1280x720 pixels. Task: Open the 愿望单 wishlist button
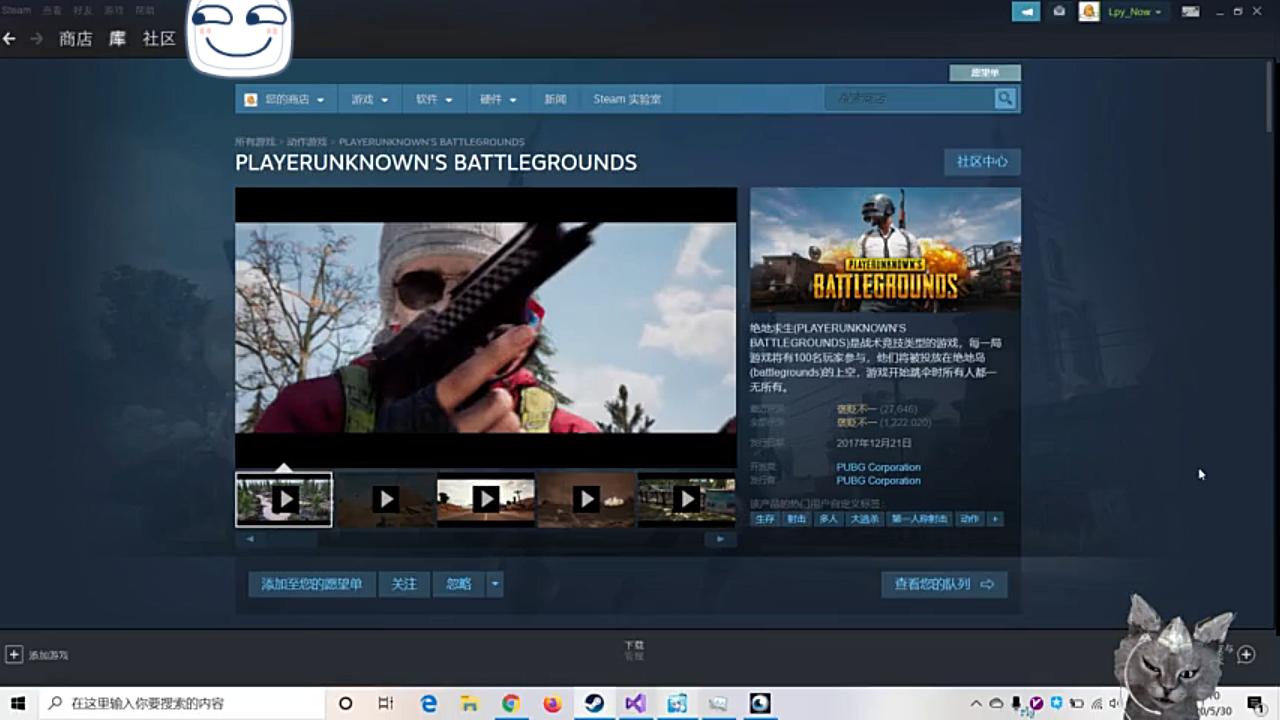985,73
